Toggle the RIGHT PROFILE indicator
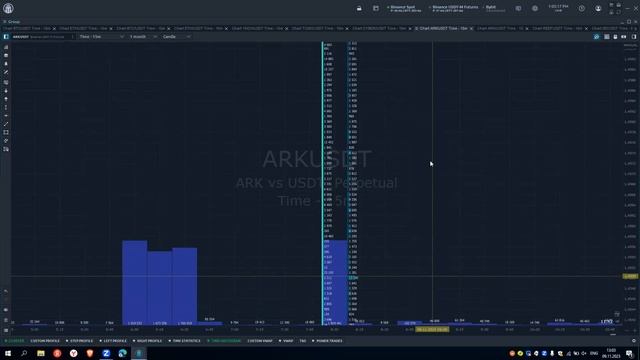Image resolution: width=640 pixels, height=360 pixels. point(147,341)
